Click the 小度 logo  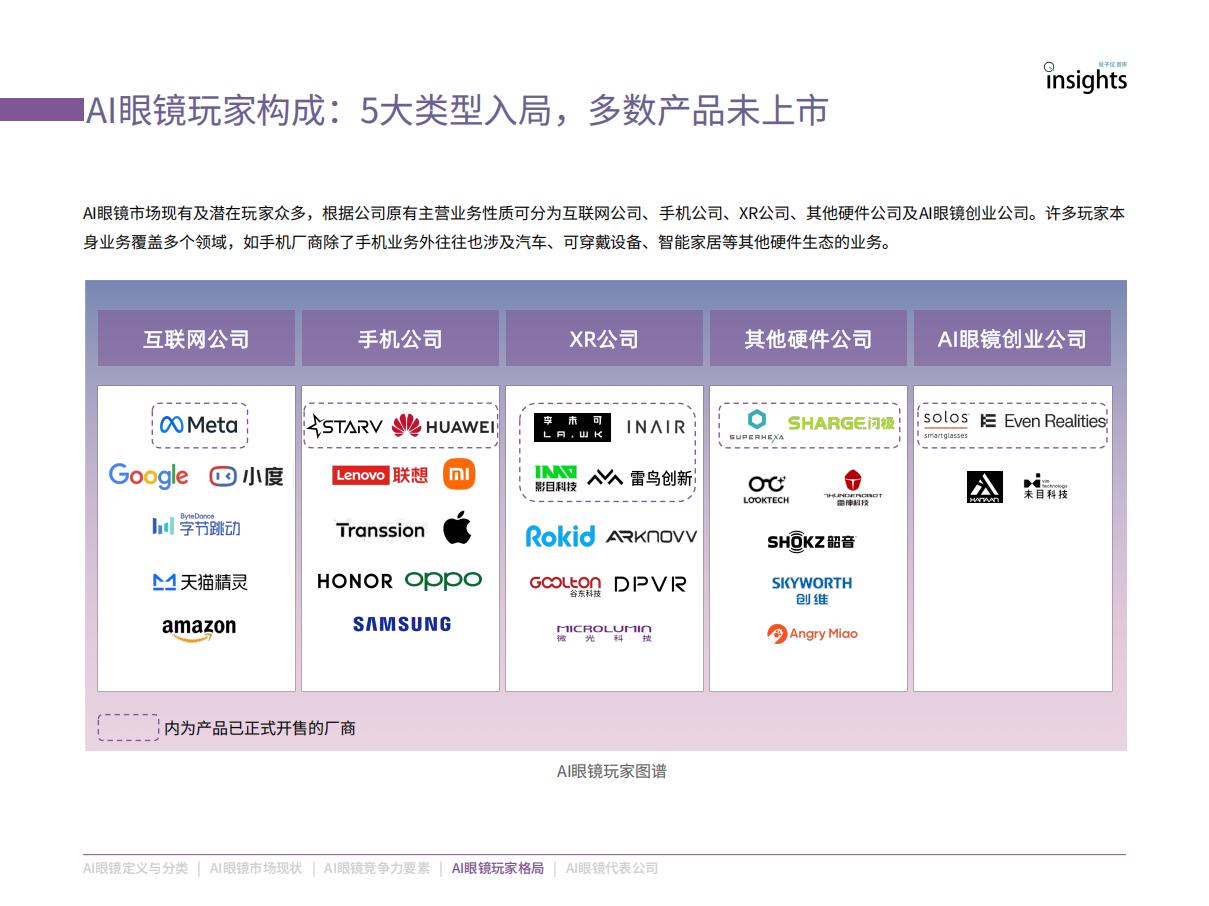tap(246, 477)
